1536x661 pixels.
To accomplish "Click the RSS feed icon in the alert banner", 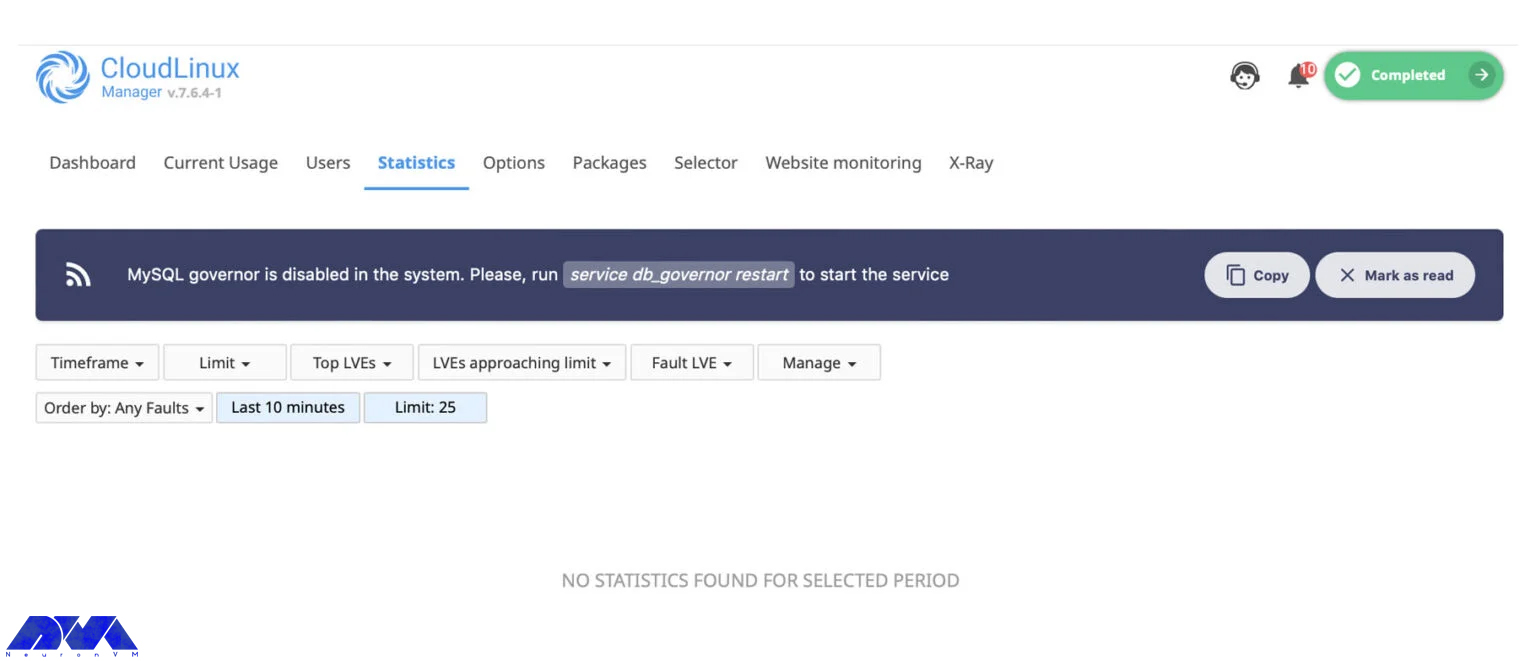I will (x=78, y=274).
